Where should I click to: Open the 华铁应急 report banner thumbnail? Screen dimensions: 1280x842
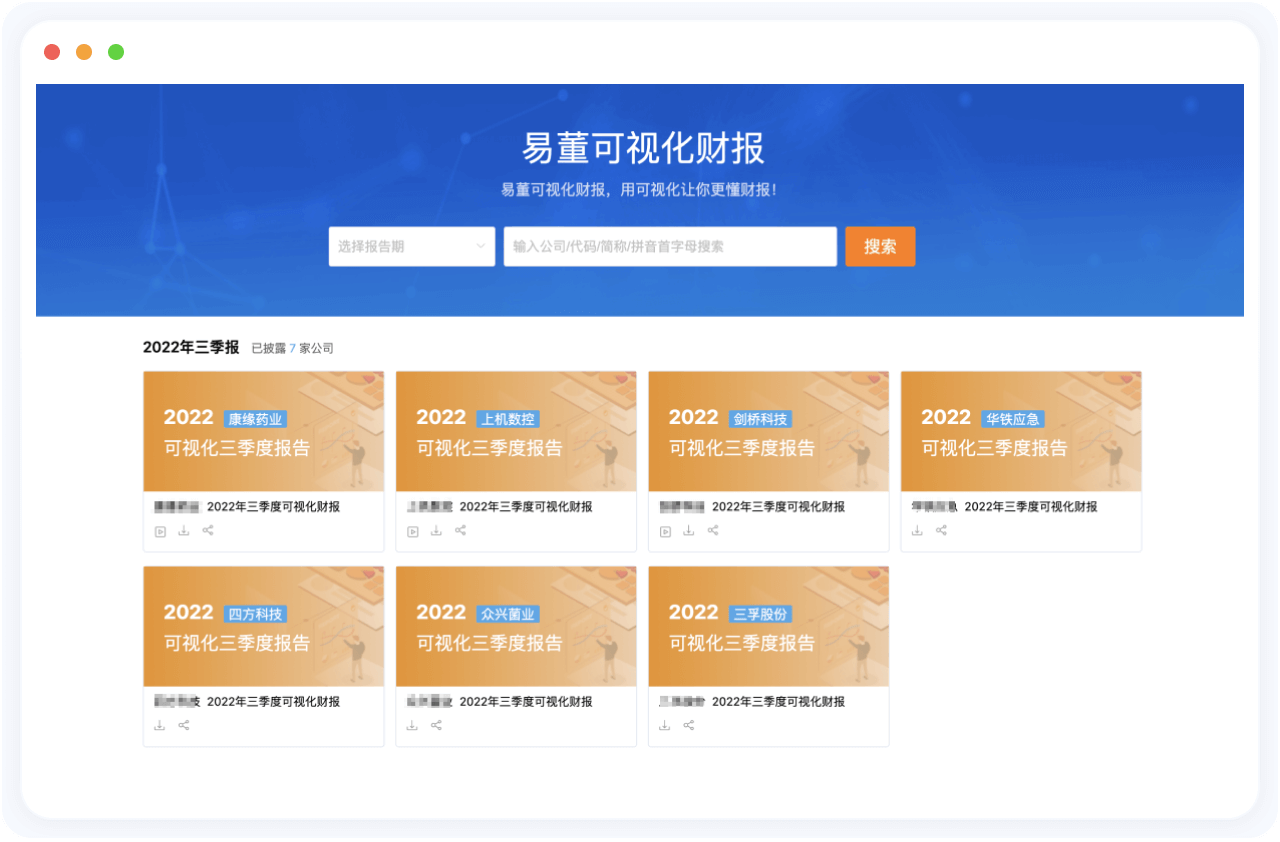coord(1021,431)
